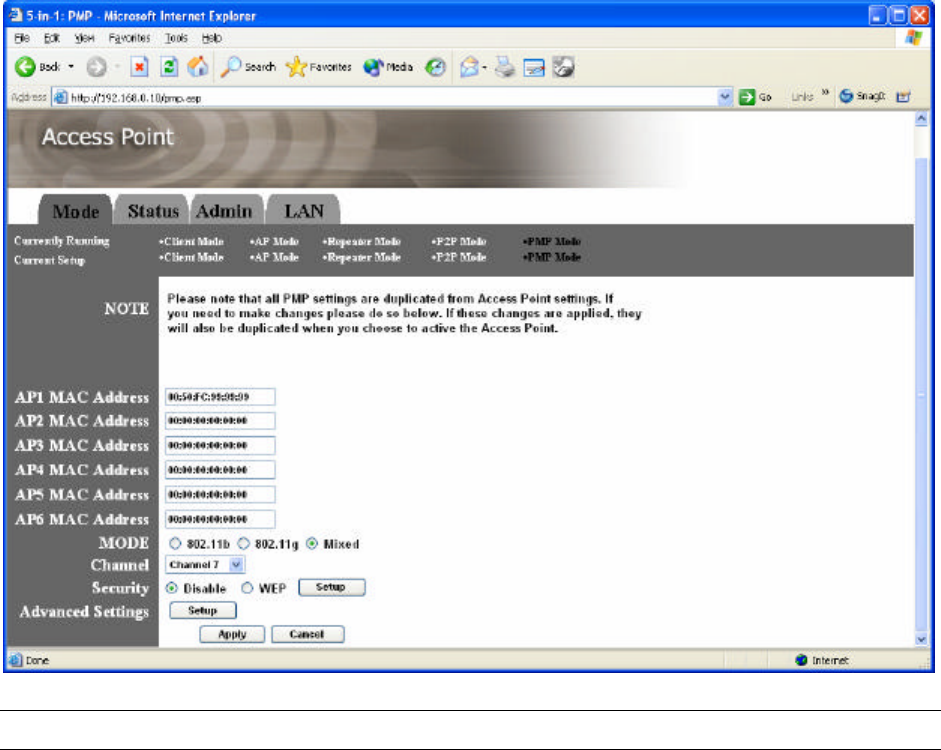Open the File menu
The height and width of the screenshot is (750, 941).
tap(22, 38)
